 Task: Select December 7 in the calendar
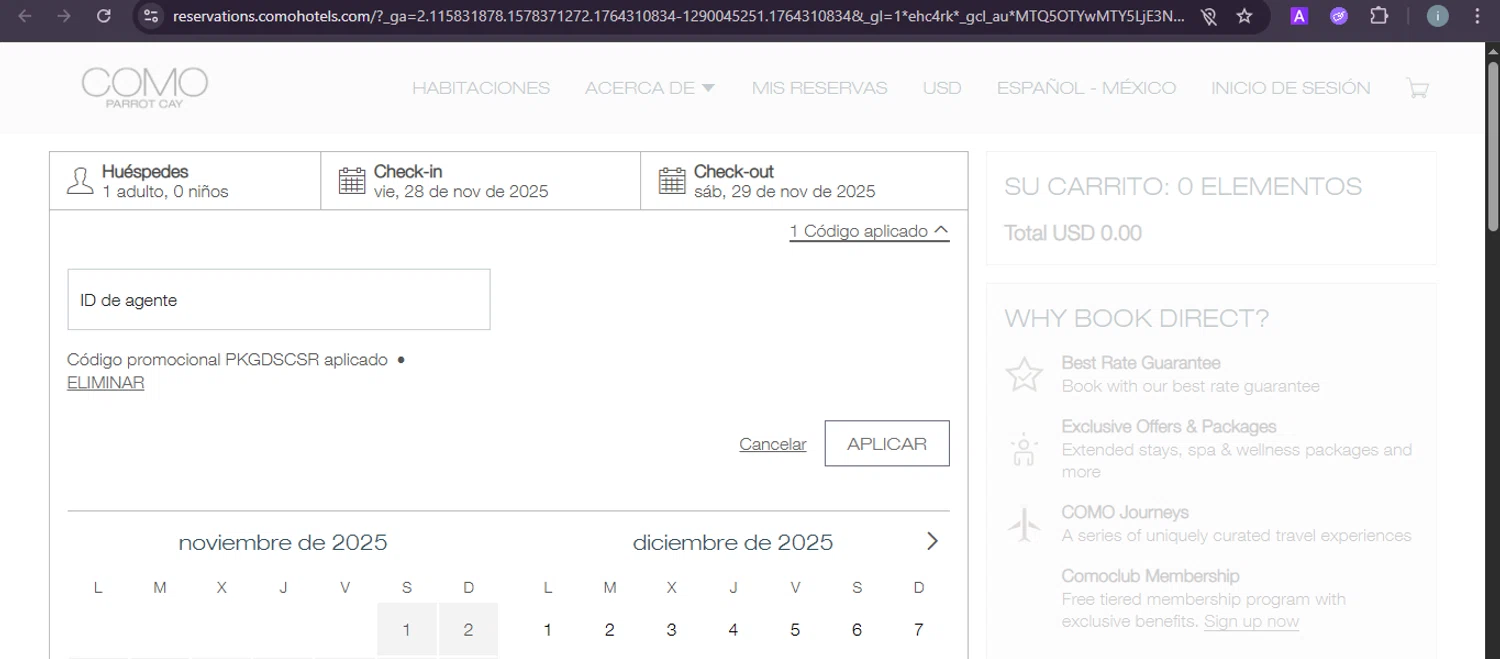[919, 630]
